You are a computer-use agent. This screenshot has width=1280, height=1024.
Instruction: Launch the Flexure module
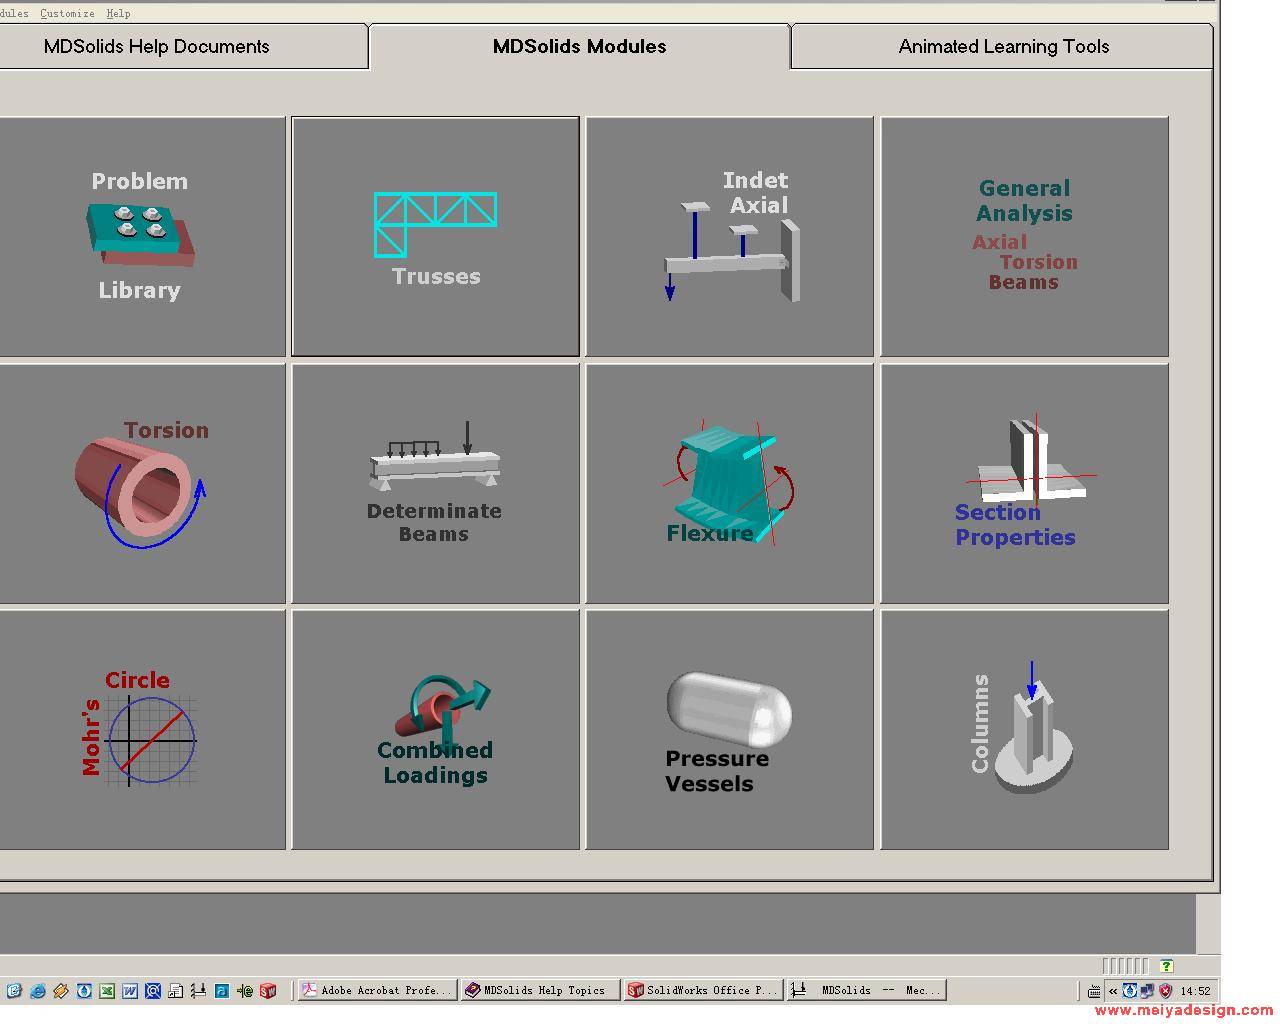(729, 484)
